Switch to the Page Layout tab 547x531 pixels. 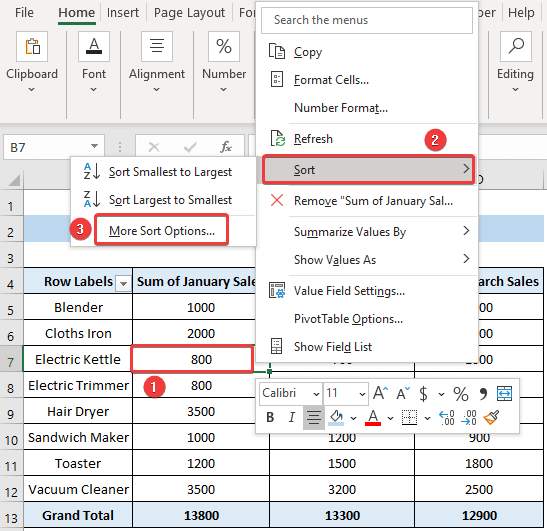point(189,13)
